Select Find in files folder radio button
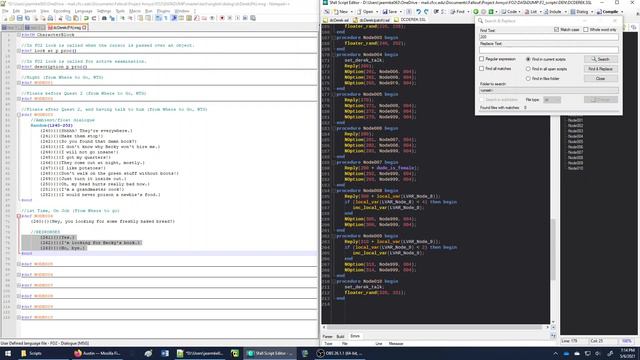This screenshot has width=640, height=360. point(528,78)
